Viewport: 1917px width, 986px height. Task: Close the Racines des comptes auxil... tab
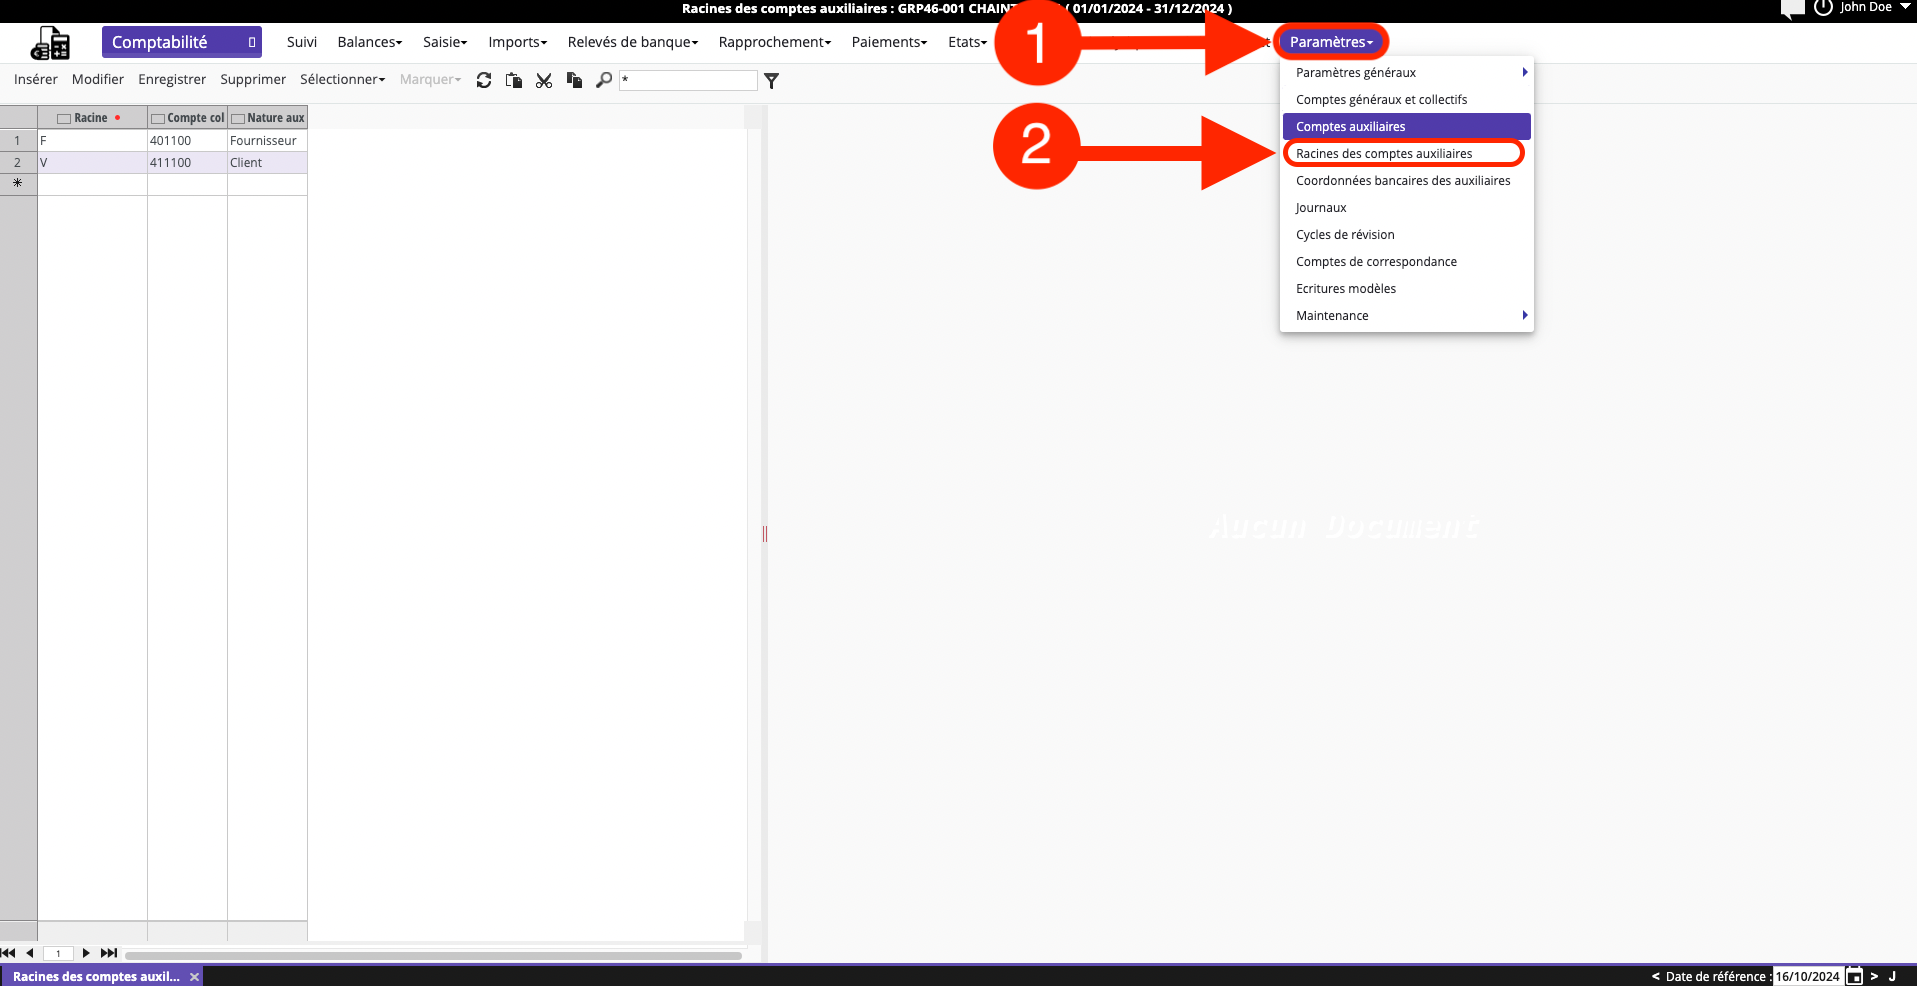pos(194,977)
